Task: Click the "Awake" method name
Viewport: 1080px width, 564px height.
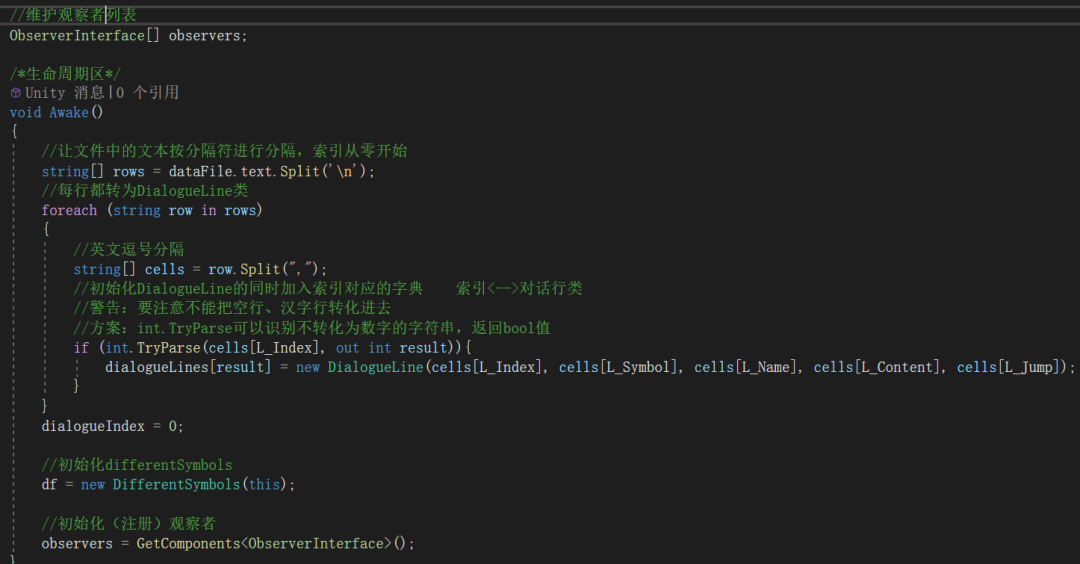Action: click(x=69, y=113)
